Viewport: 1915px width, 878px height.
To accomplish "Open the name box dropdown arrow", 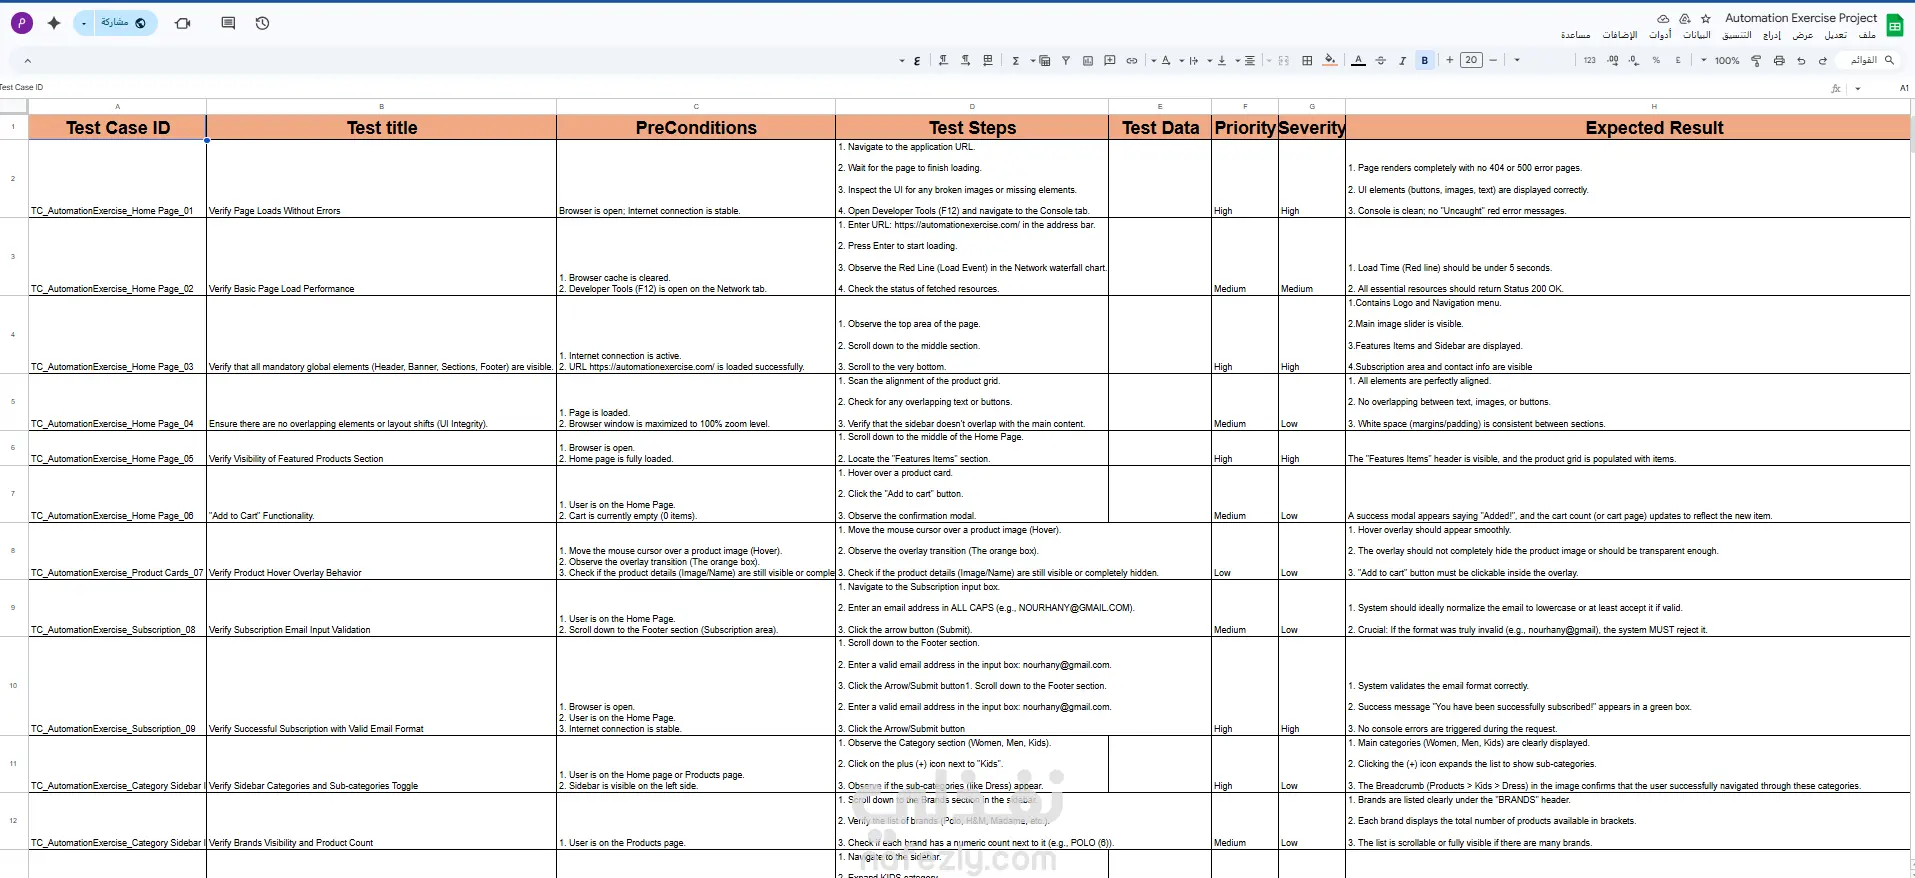I will (1858, 88).
